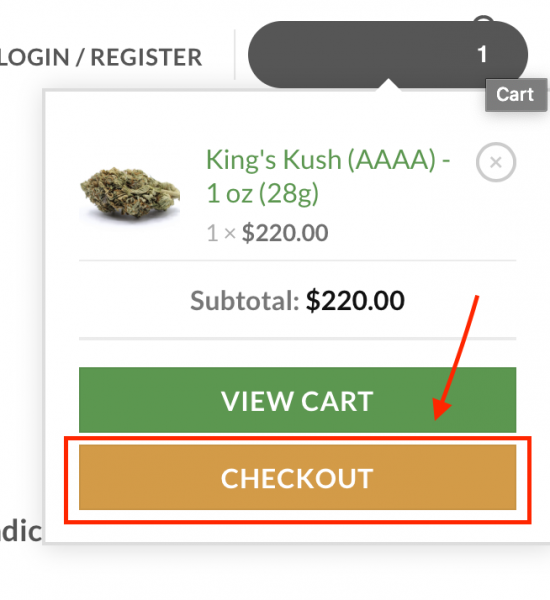Click the partially hidden circle above cart
The height and width of the screenshot is (600, 550).
coord(483,18)
